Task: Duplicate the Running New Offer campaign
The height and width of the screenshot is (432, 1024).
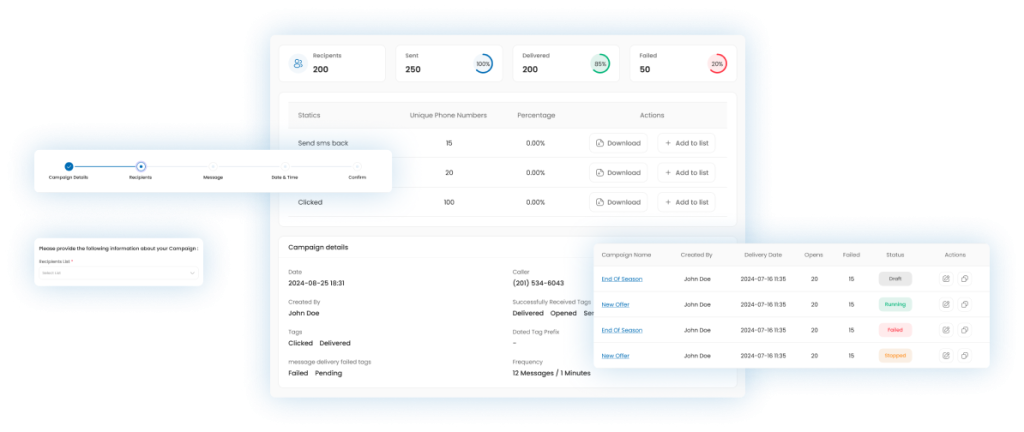Action: click(x=964, y=304)
